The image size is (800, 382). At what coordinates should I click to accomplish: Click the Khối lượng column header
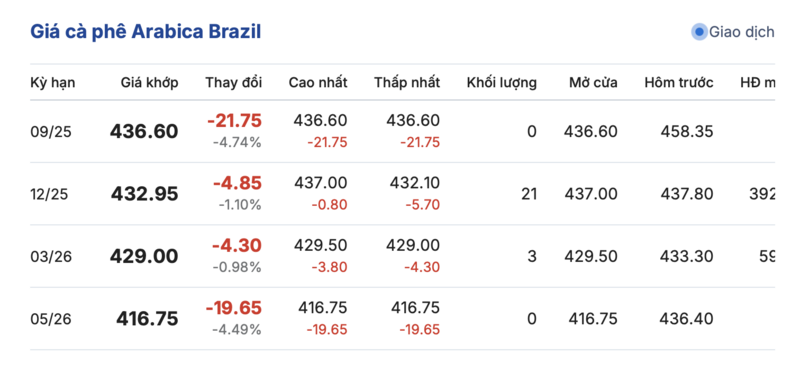coord(502,83)
